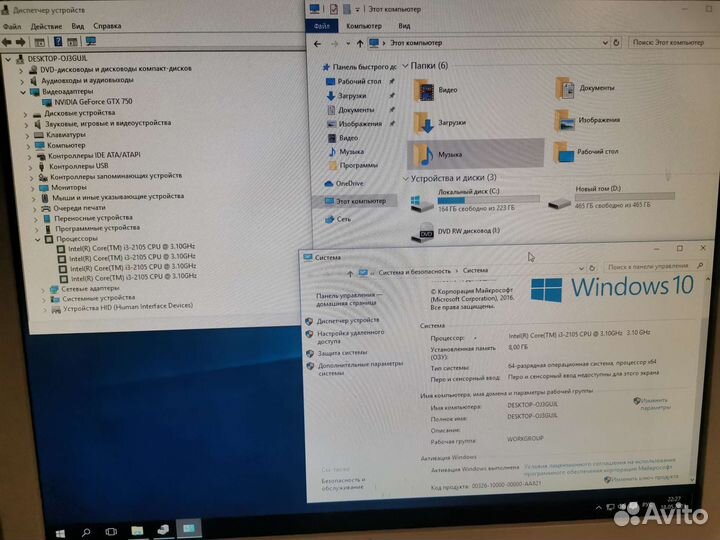Expand Контроллеры USB node
This screenshot has width=720, height=540.
click(x=31, y=167)
